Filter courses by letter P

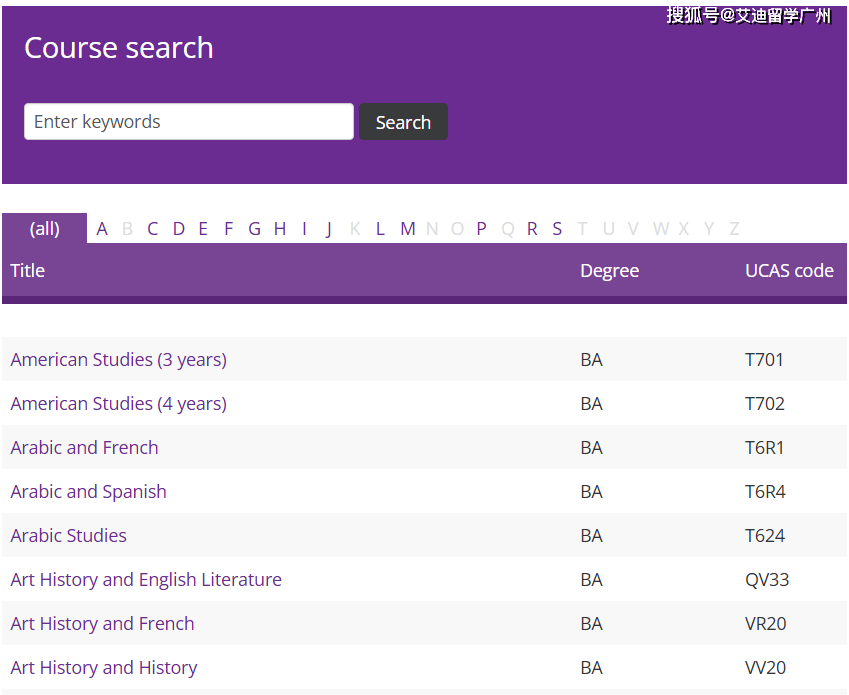point(481,229)
